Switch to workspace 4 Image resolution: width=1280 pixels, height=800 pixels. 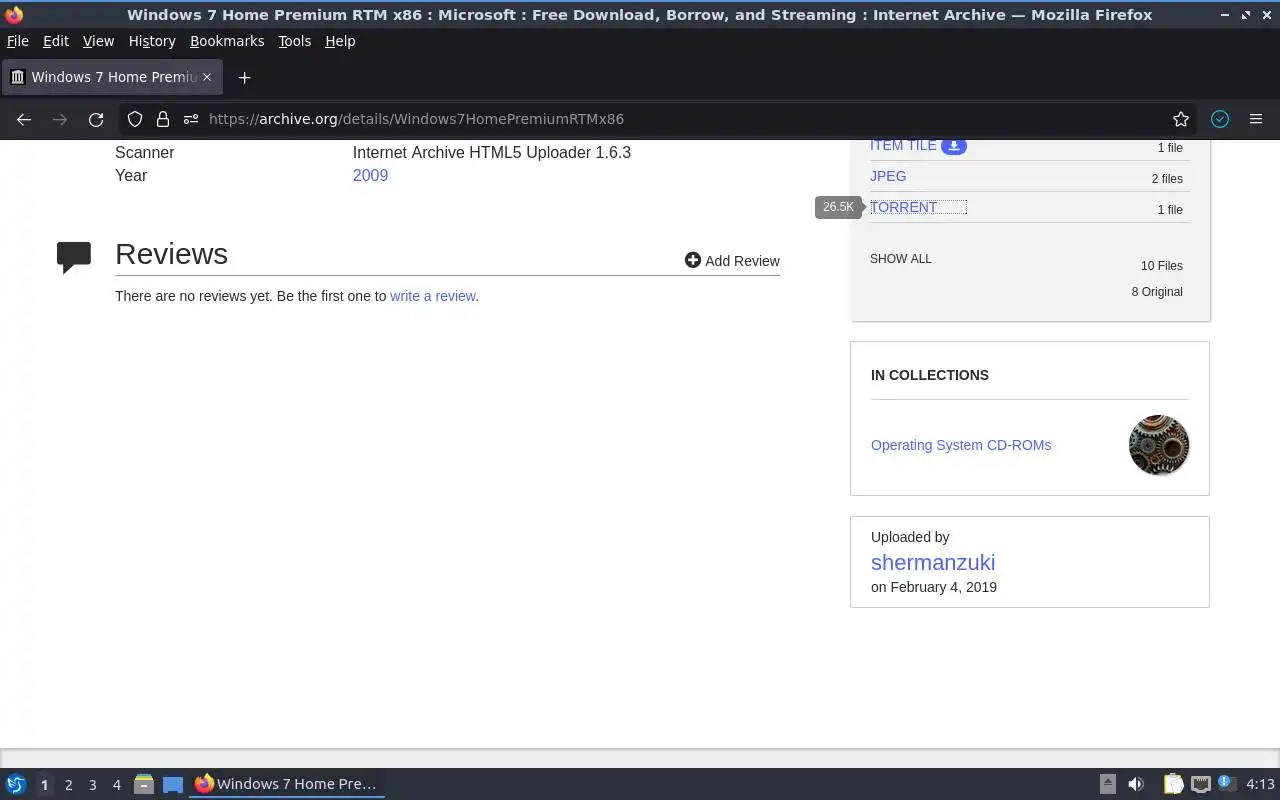116,785
